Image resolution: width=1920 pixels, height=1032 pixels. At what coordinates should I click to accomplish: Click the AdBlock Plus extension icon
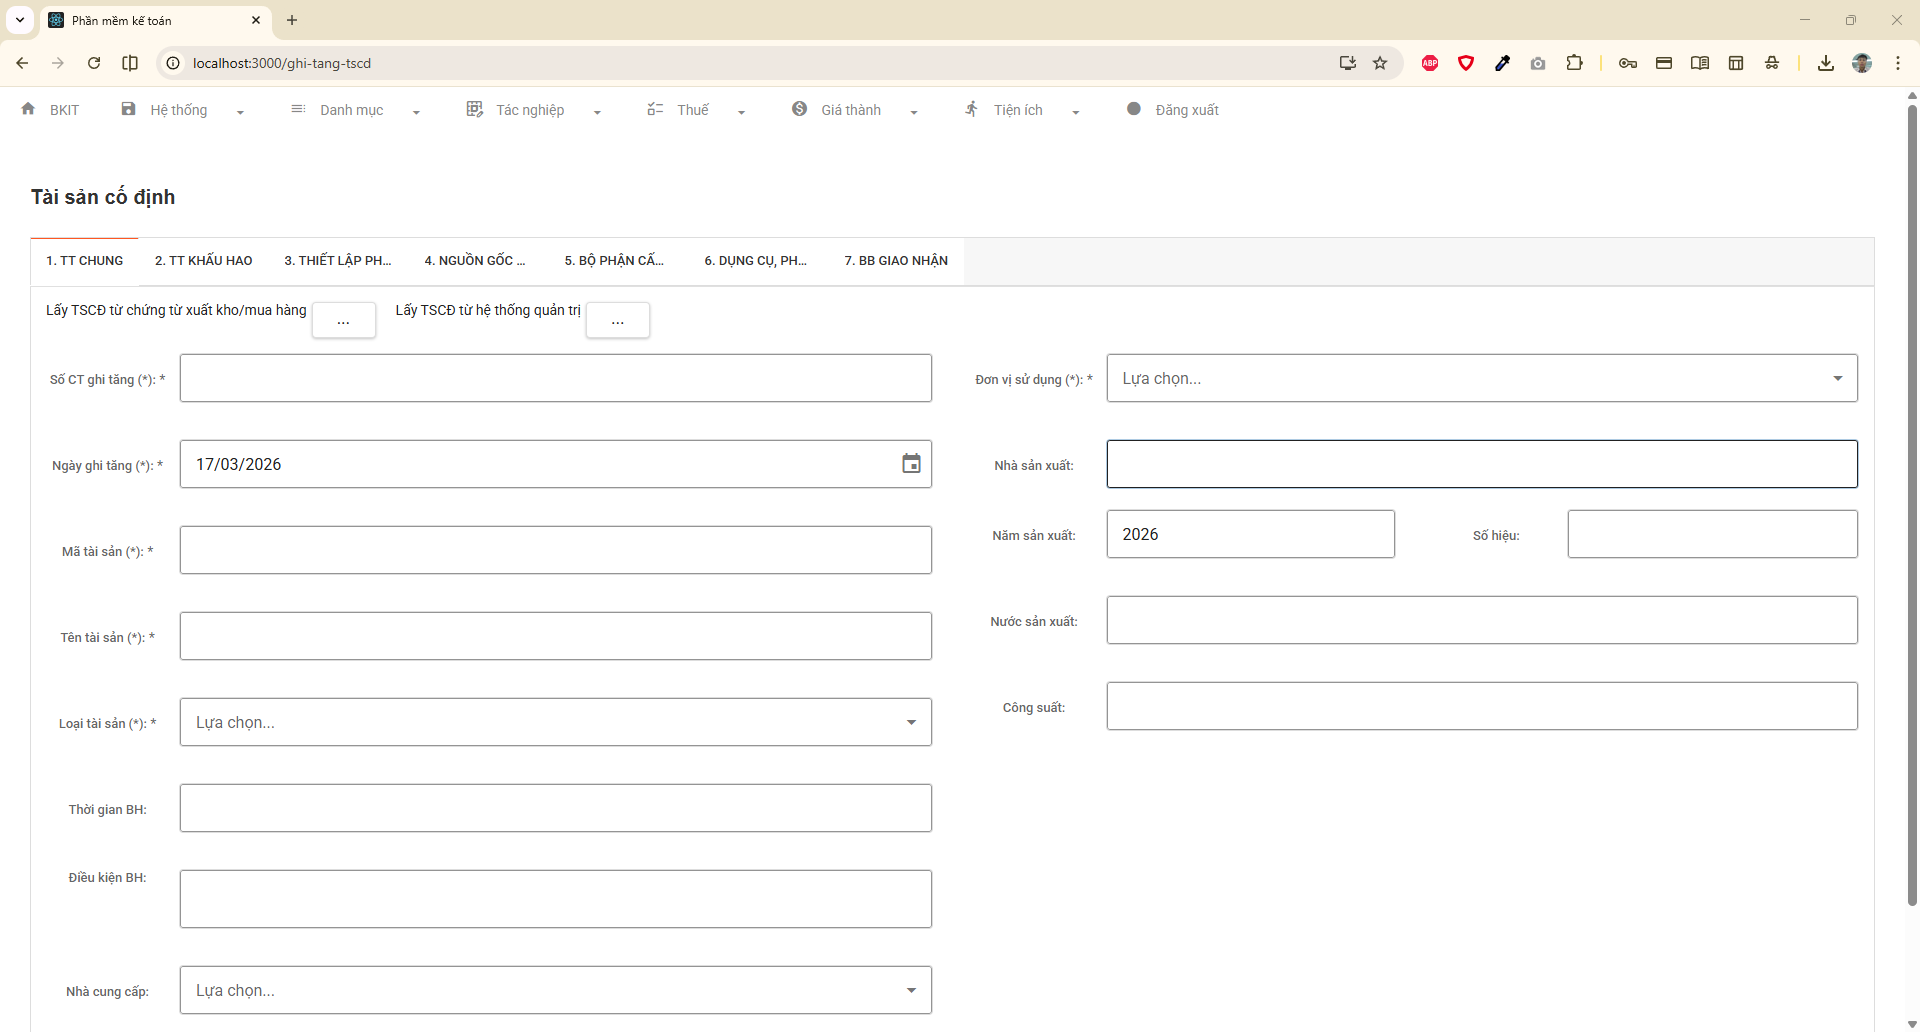pos(1430,63)
